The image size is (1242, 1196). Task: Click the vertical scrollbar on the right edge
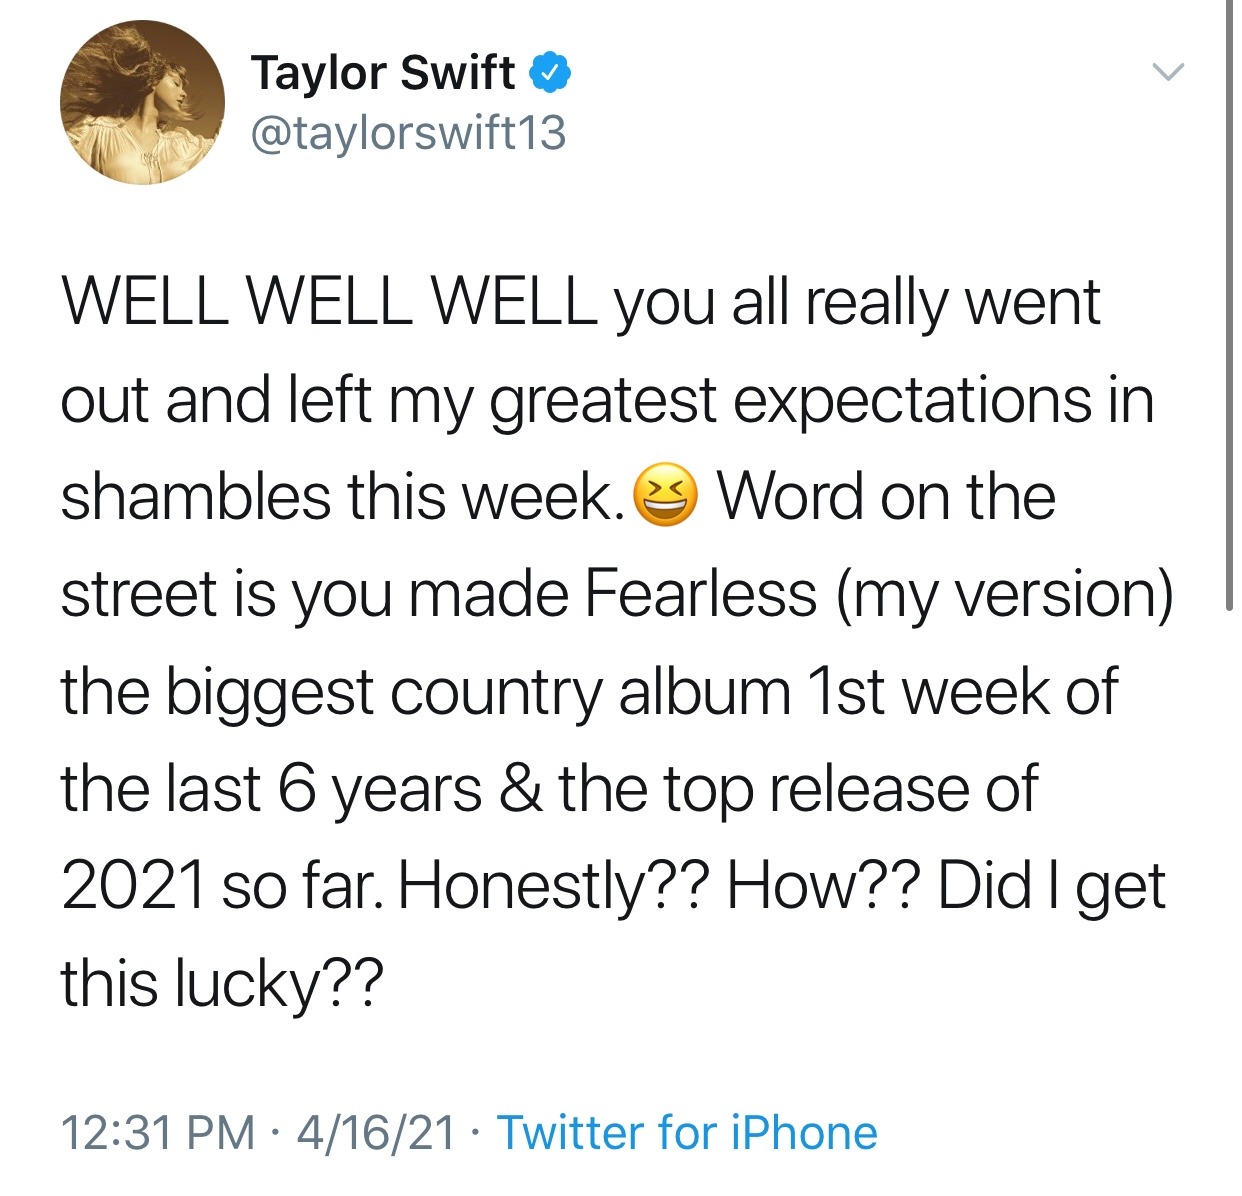1230,300
